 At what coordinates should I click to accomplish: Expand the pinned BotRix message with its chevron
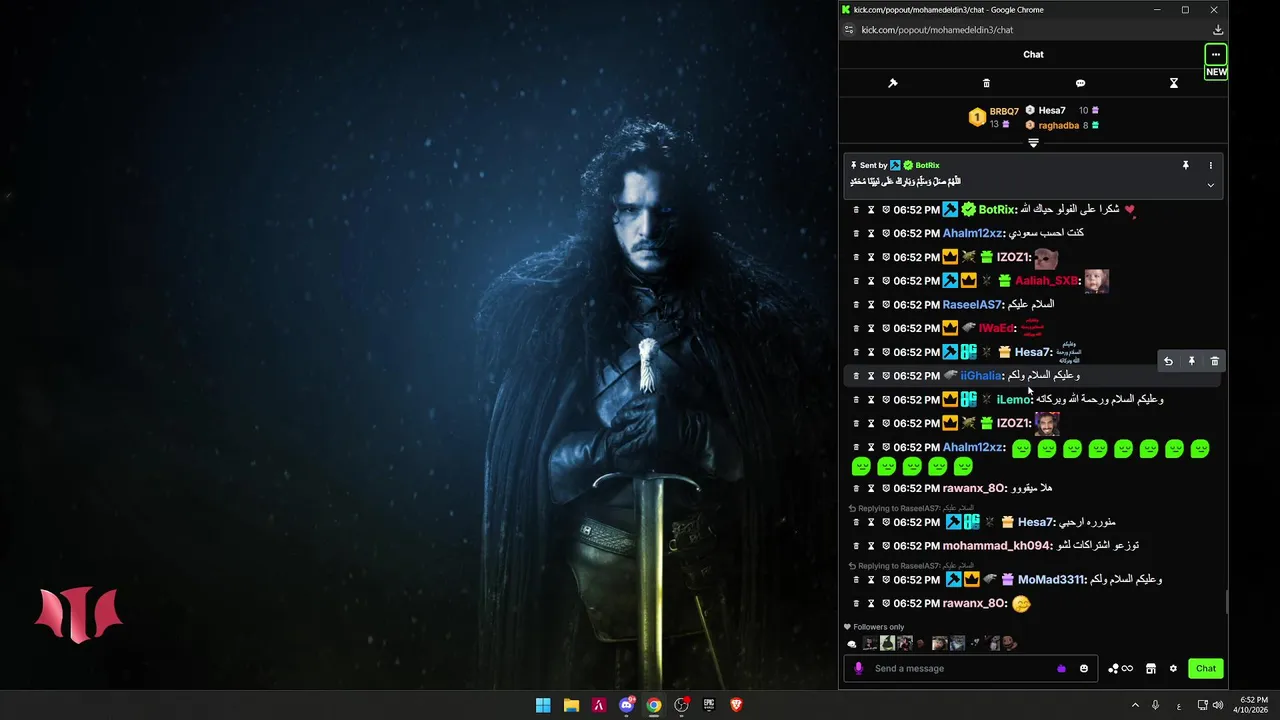point(1210,185)
